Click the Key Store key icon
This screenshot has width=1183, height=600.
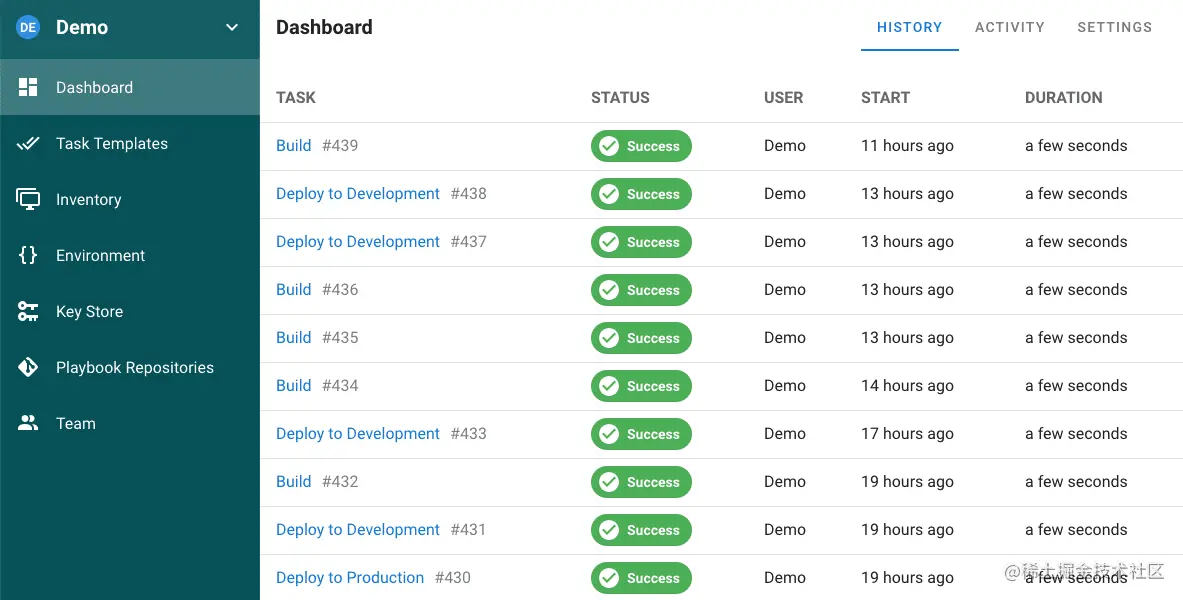28,311
